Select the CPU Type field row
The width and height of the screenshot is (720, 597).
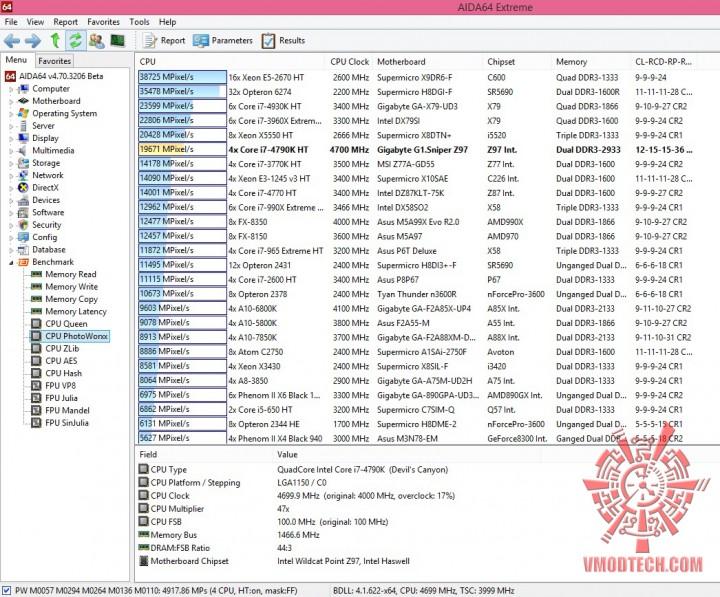pyautogui.click(x=294, y=470)
